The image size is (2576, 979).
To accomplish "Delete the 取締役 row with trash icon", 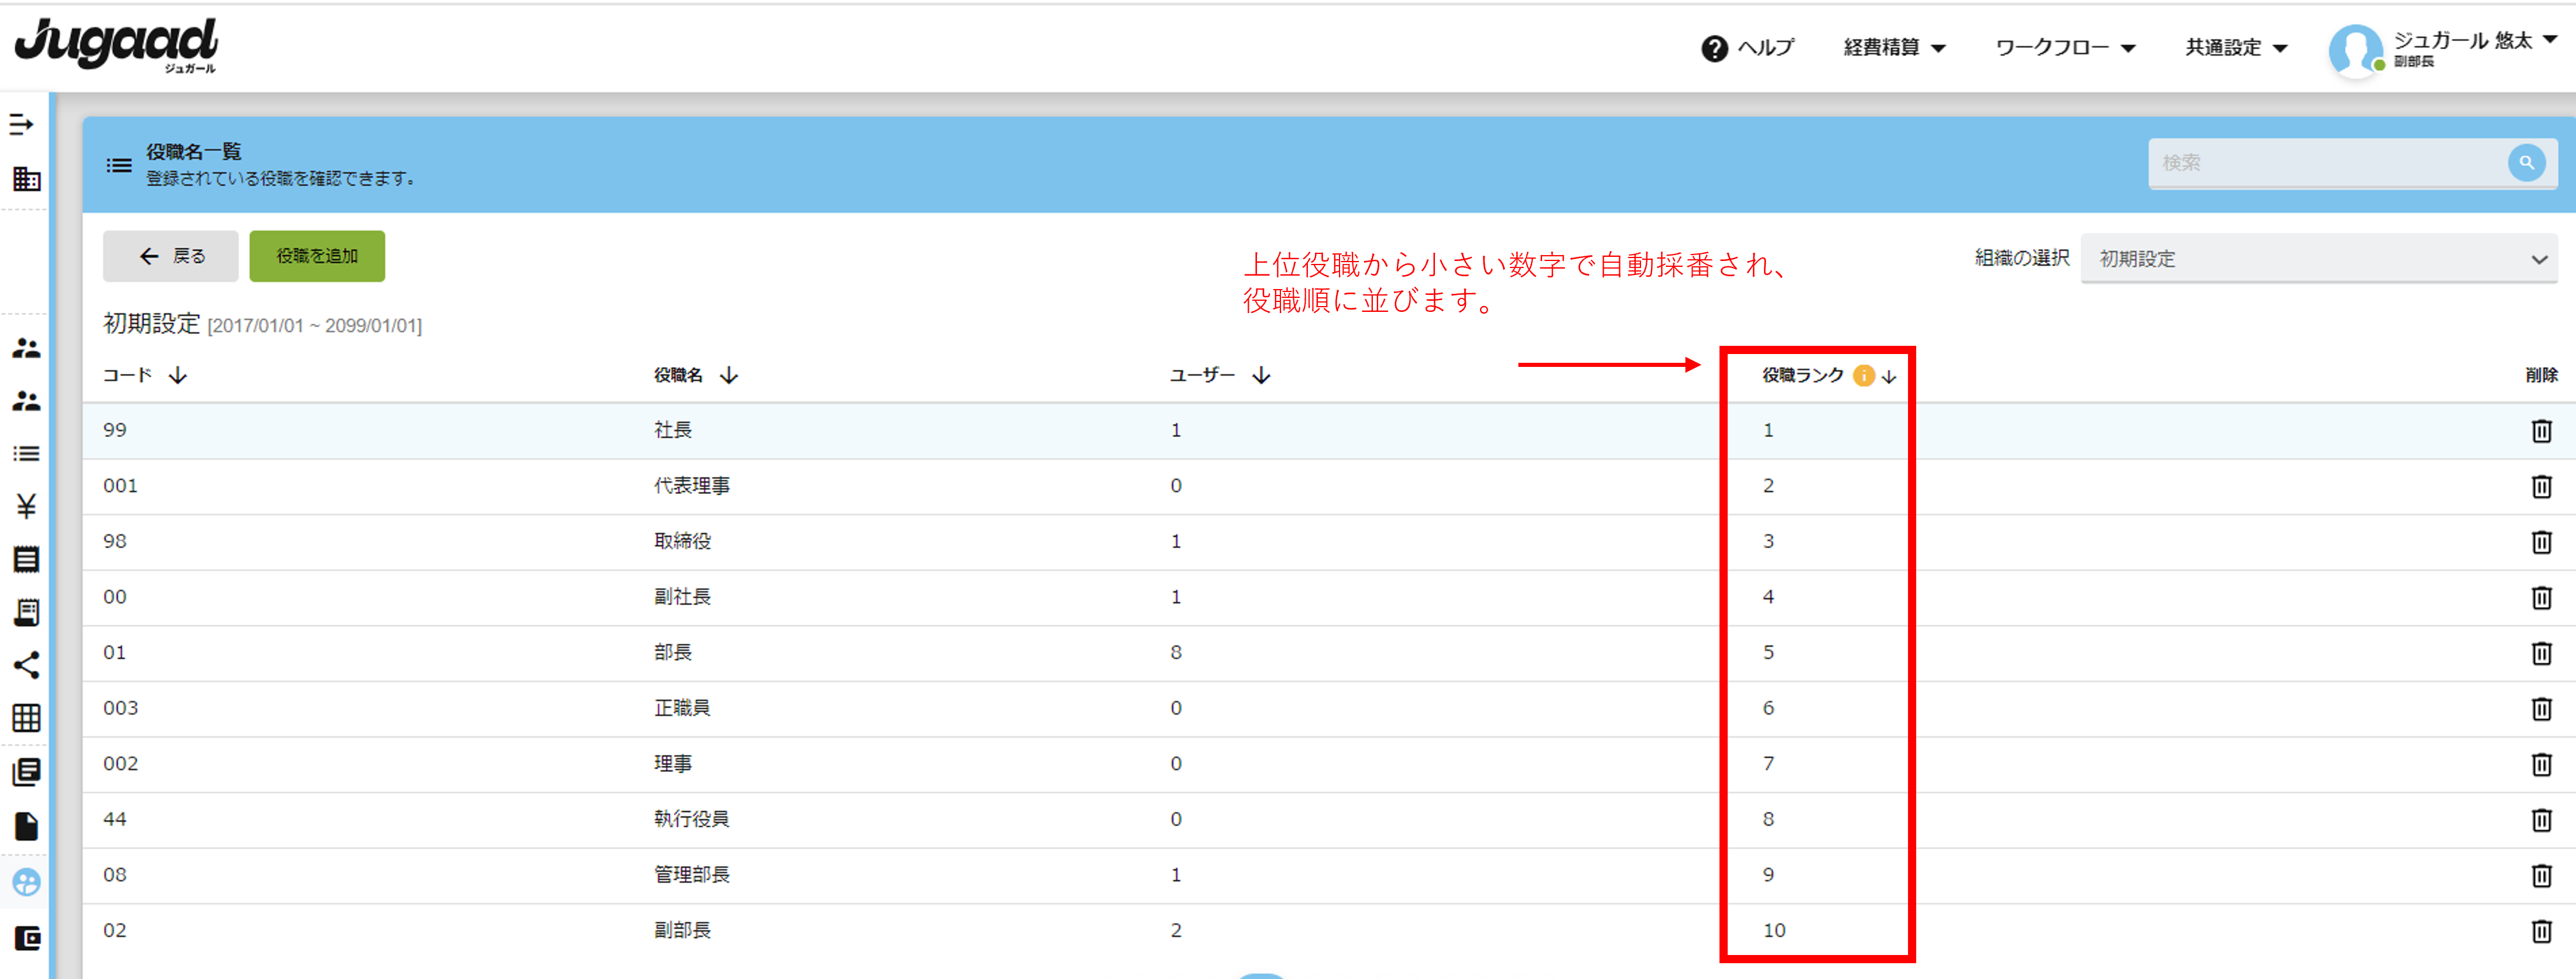I will click(2541, 542).
